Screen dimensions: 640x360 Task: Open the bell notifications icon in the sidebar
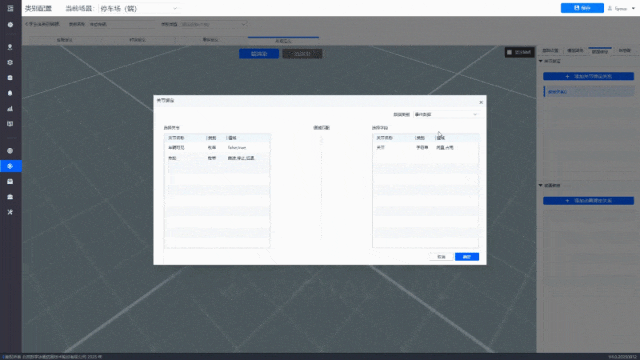10,93
